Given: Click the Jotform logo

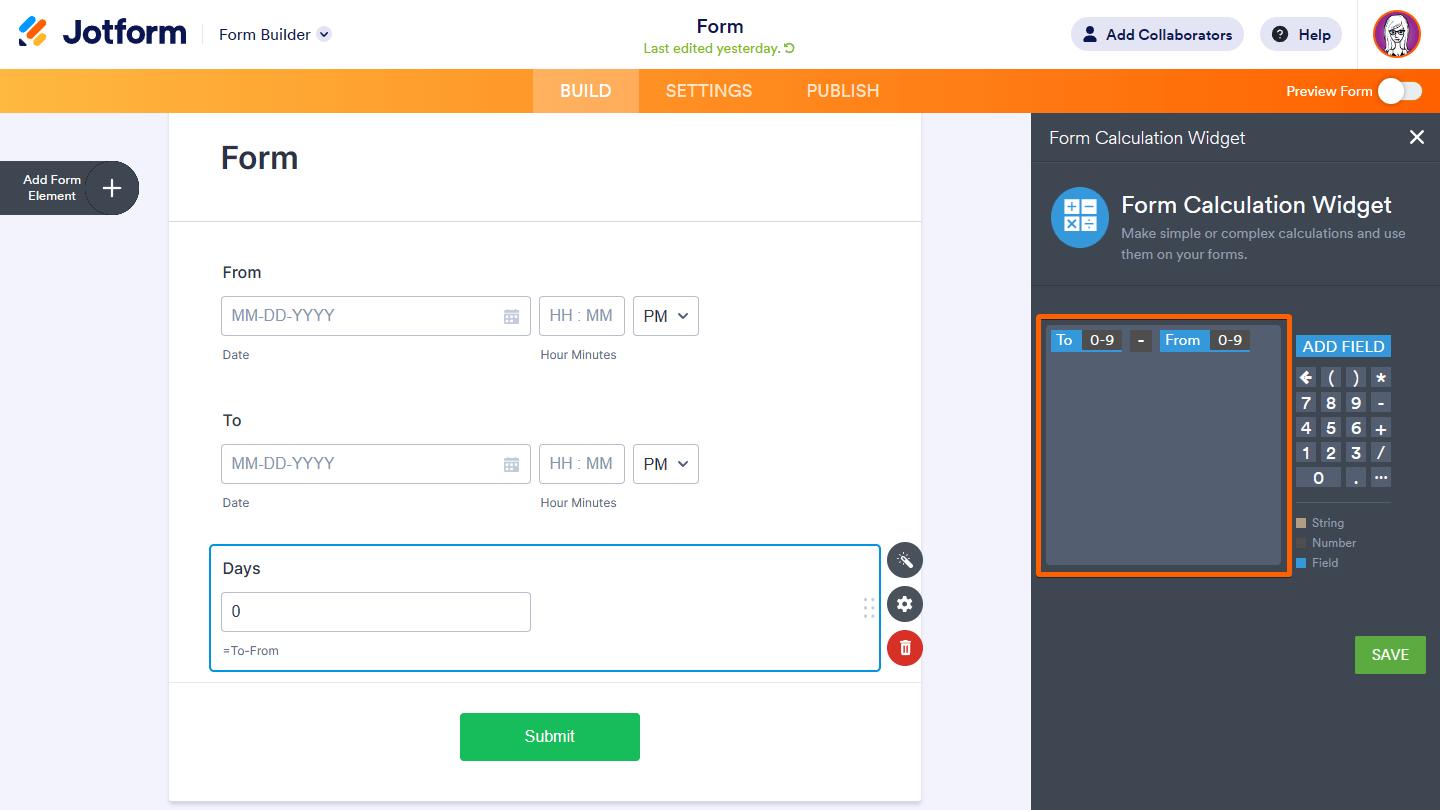Looking at the screenshot, I should click(x=102, y=33).
